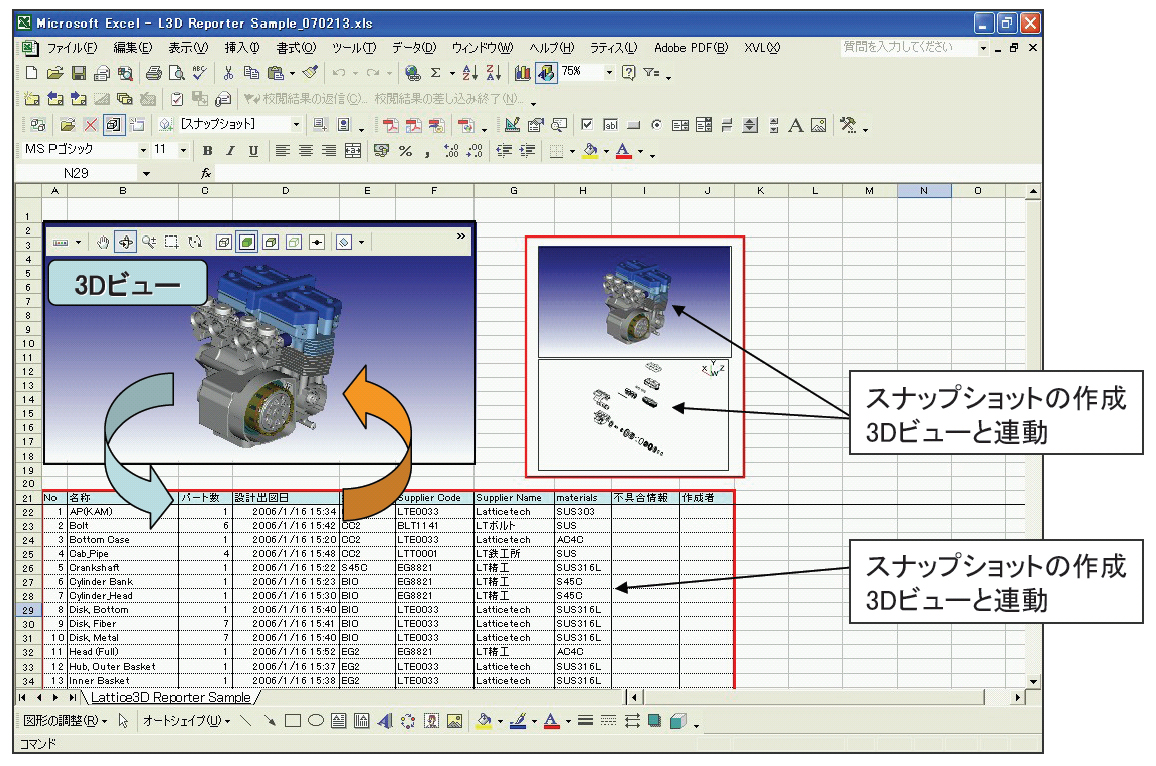Sort ascending A to Z
Screen dimensions: 1156x766
[470, 73]
